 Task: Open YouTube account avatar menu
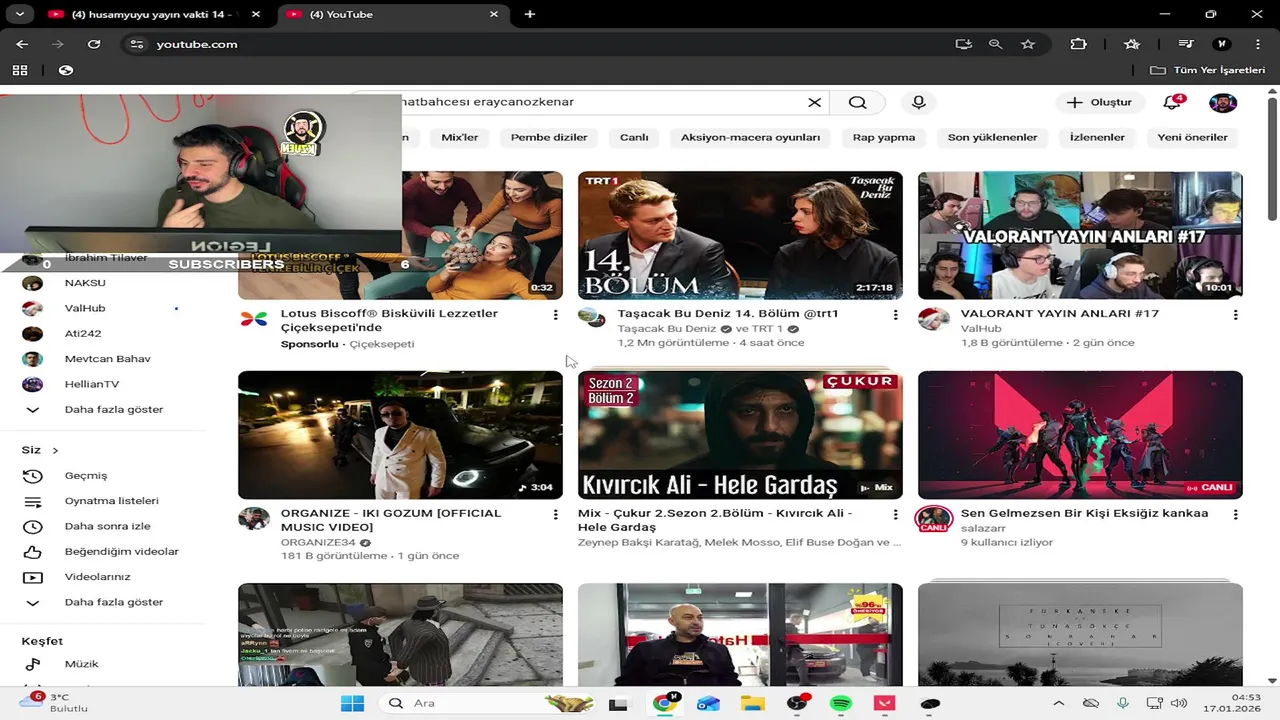[x=1223, y=102]
